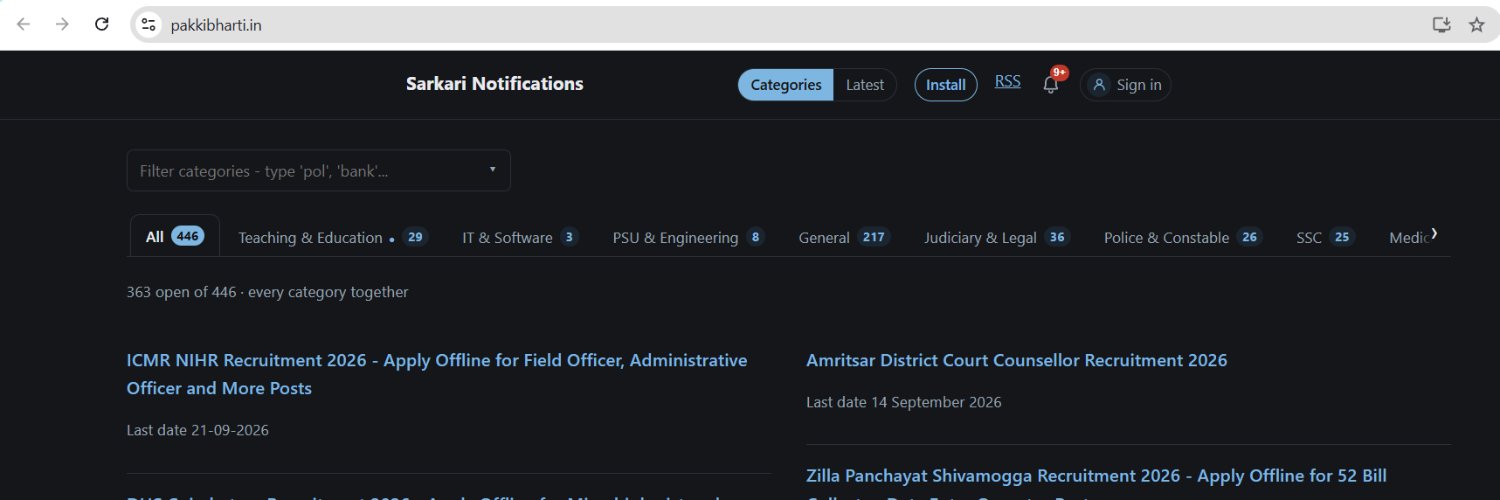Open the notifications bell
The width and height of the screenshot is (1500, 500).
click(x=1051, y=85)
